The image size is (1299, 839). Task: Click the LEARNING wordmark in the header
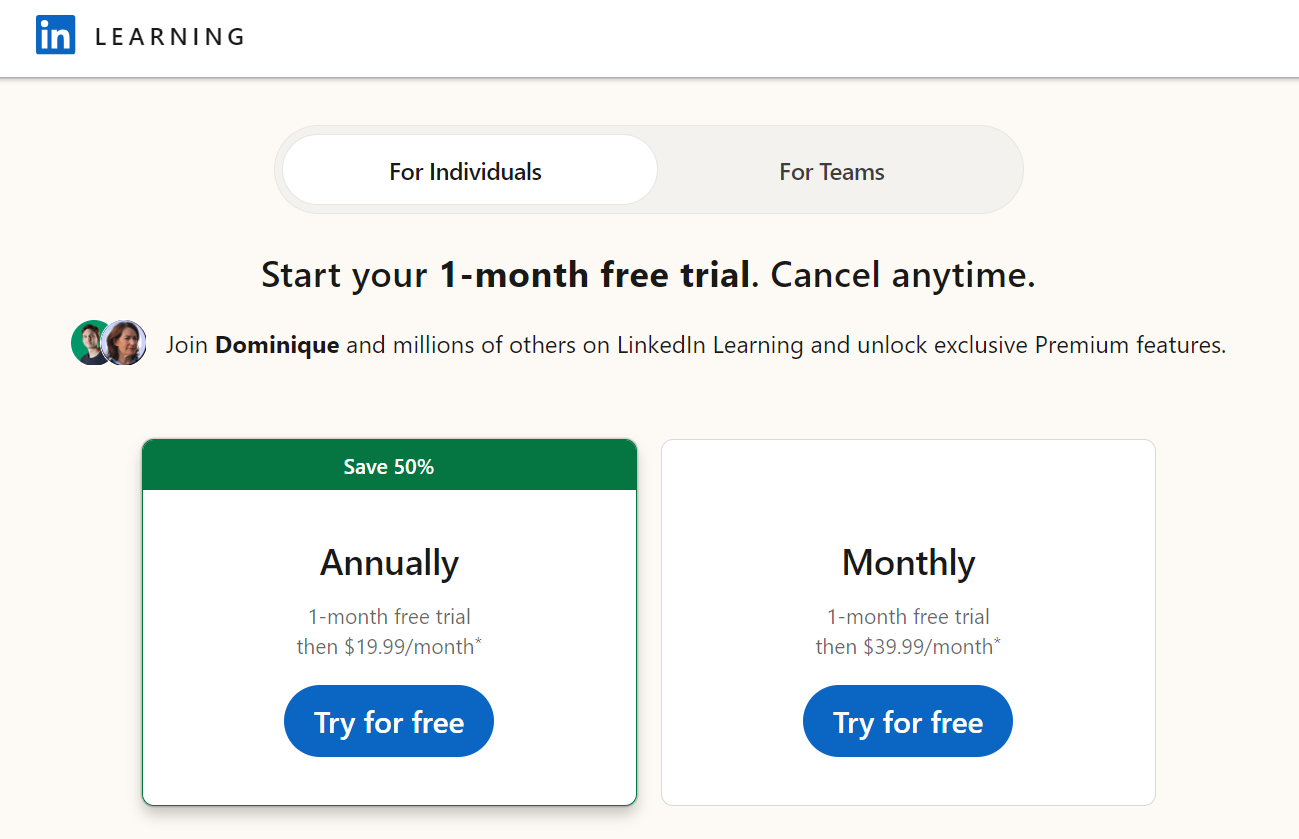point(170,37)
